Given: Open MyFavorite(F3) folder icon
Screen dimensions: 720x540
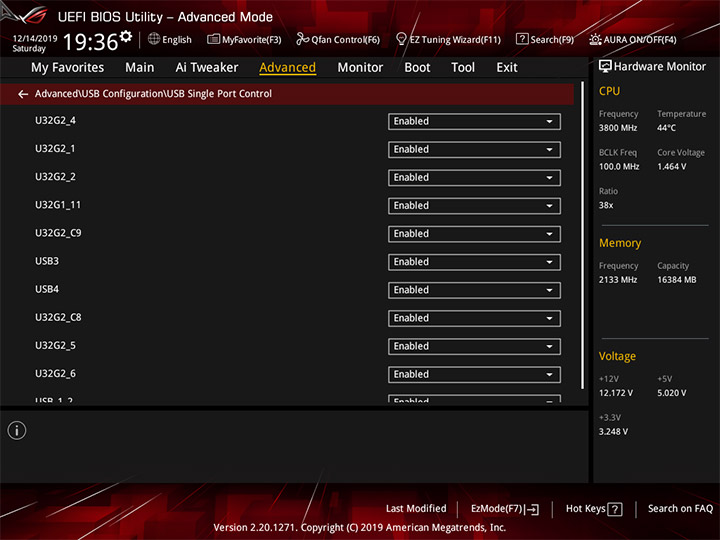Looking at the screenshot, I should pos(213,39).
